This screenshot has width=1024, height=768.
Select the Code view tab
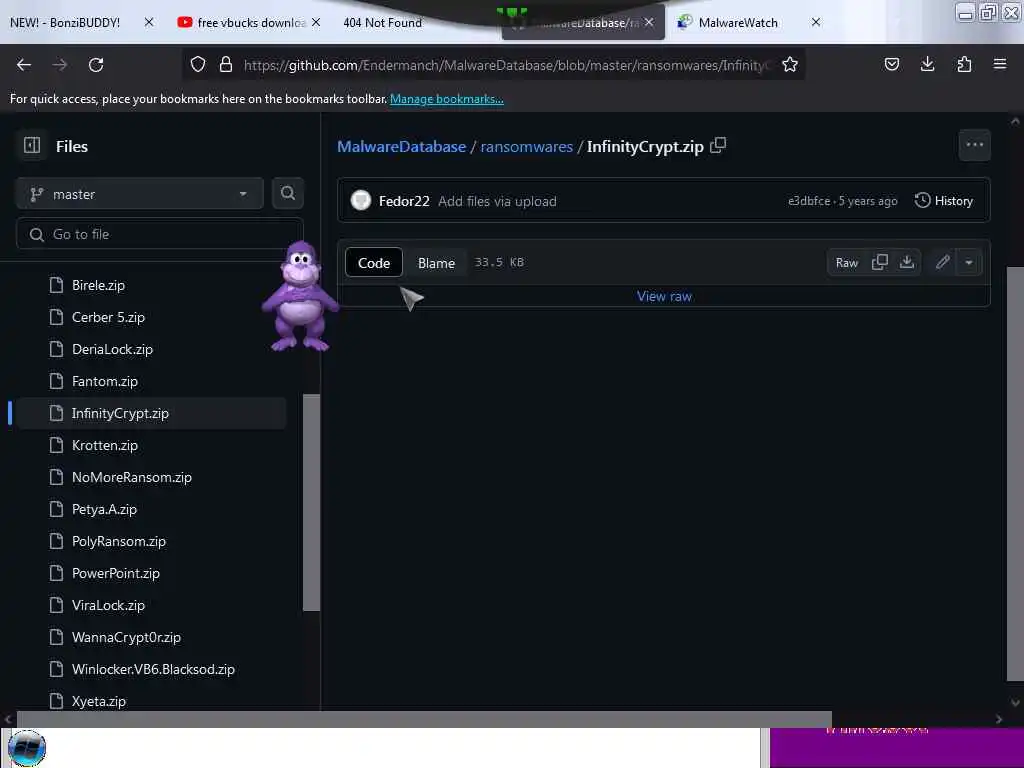374,263
